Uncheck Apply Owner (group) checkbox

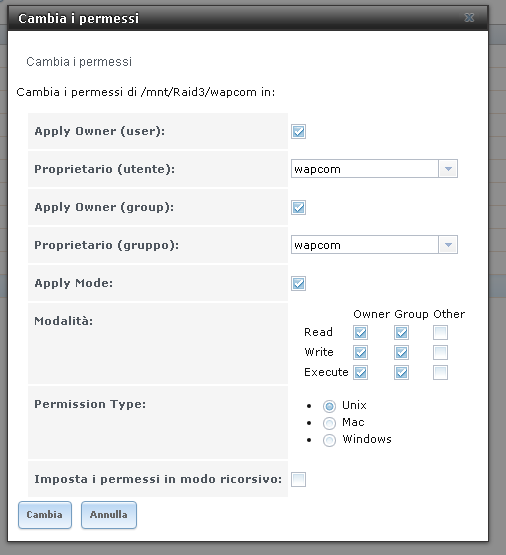pyautogui.click(x=298, y=207)
